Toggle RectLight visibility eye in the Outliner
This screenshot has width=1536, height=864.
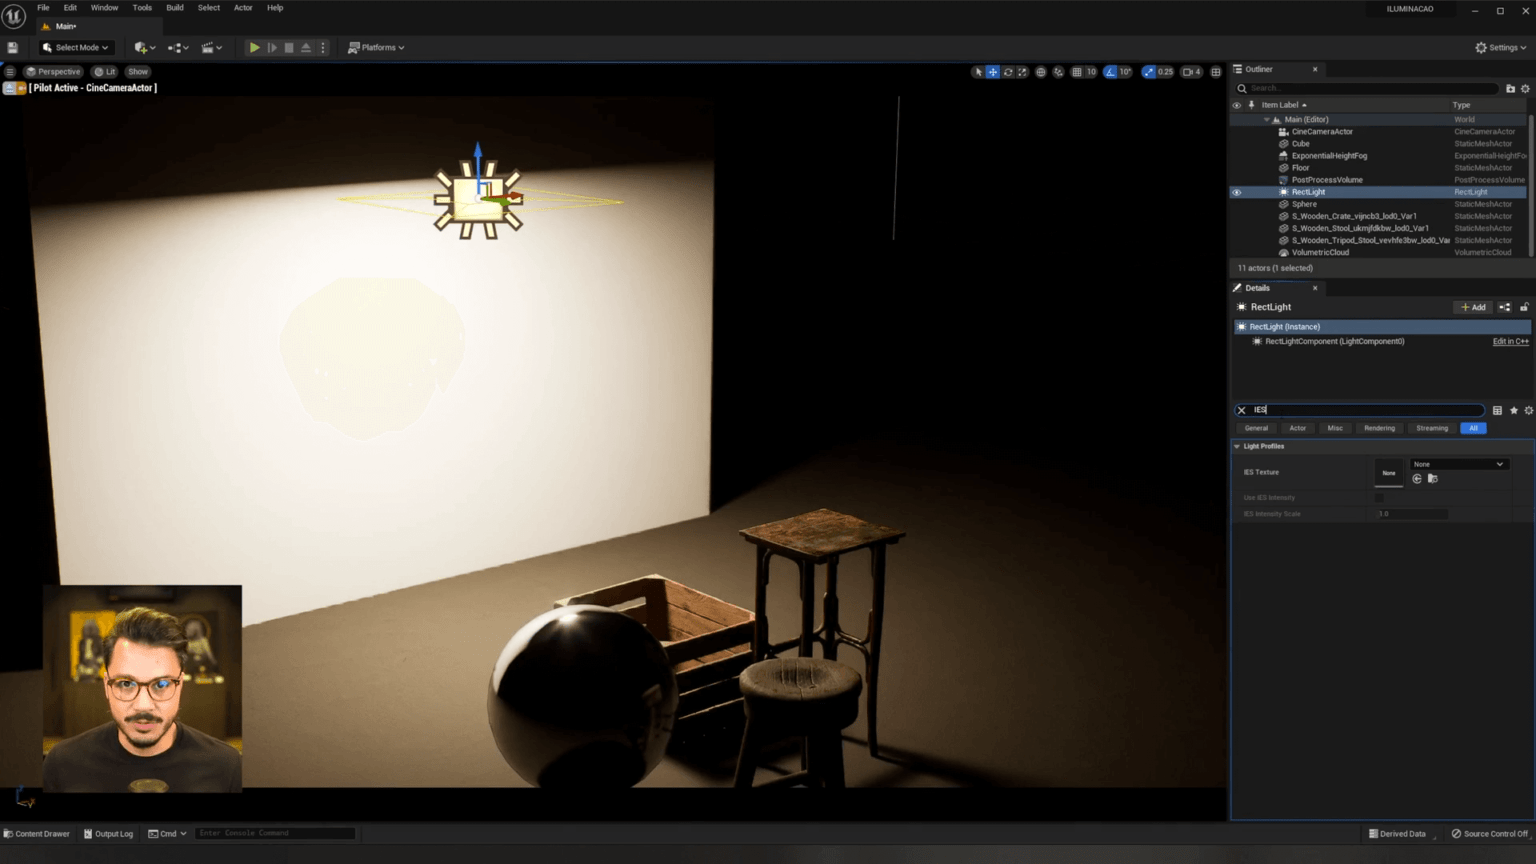pos(1236,191)
